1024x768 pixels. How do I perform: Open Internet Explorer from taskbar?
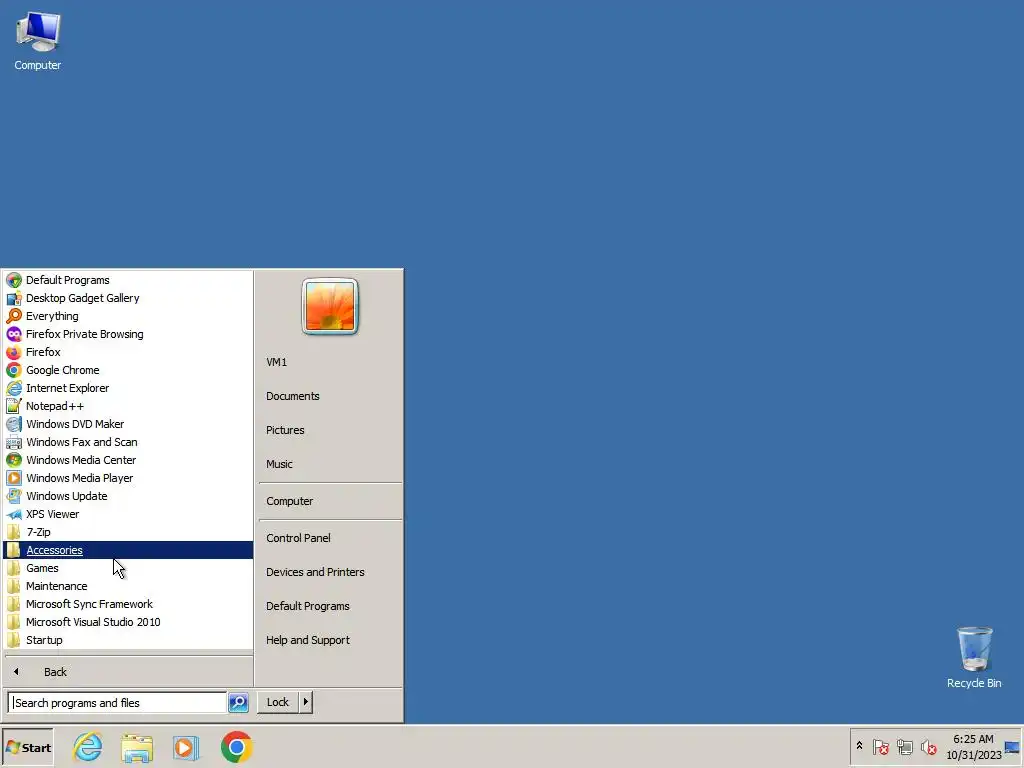[x=88, y=747]
